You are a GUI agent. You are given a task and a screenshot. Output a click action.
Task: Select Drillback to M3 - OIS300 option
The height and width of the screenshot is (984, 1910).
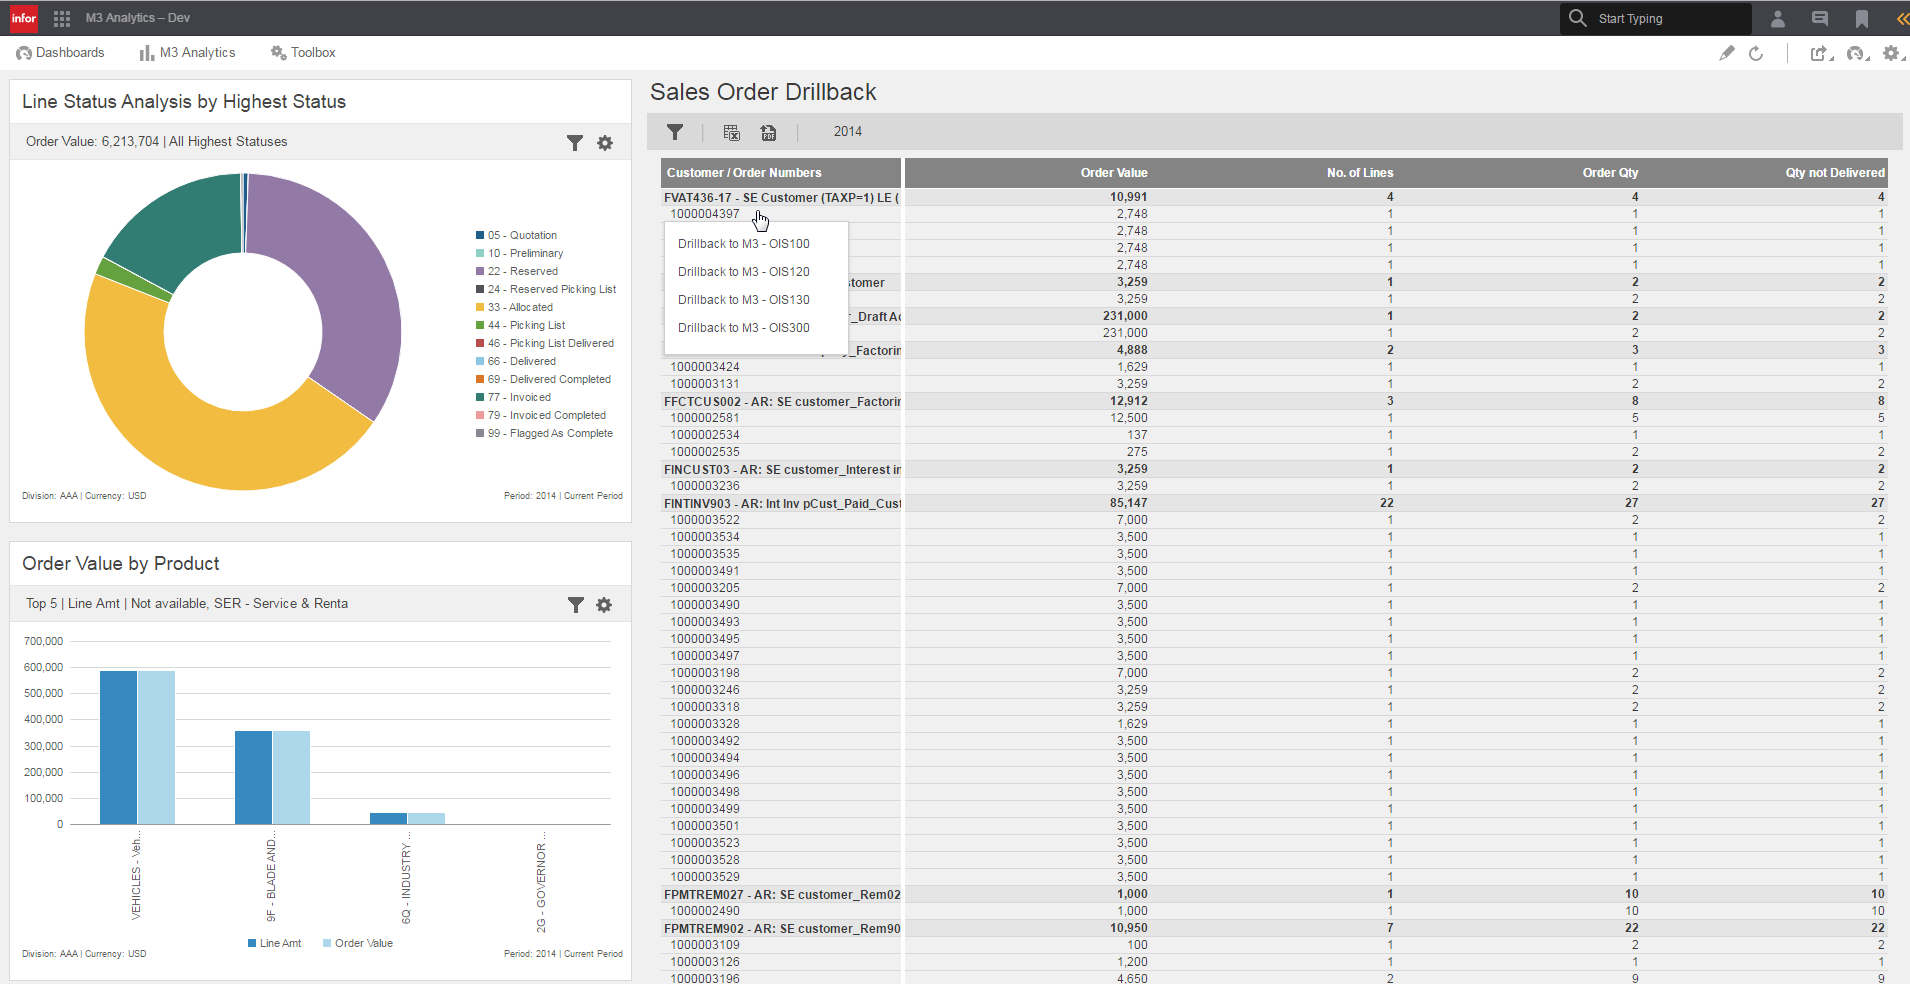click(744, 328)
